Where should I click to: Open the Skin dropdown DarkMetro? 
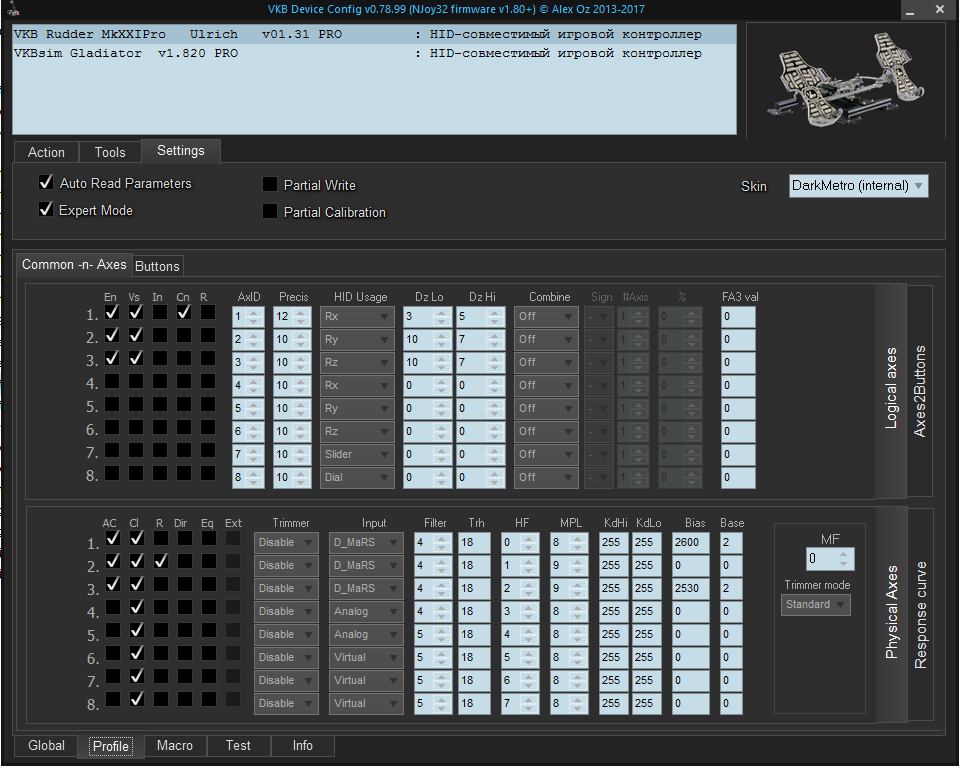[x=858, y=185]
